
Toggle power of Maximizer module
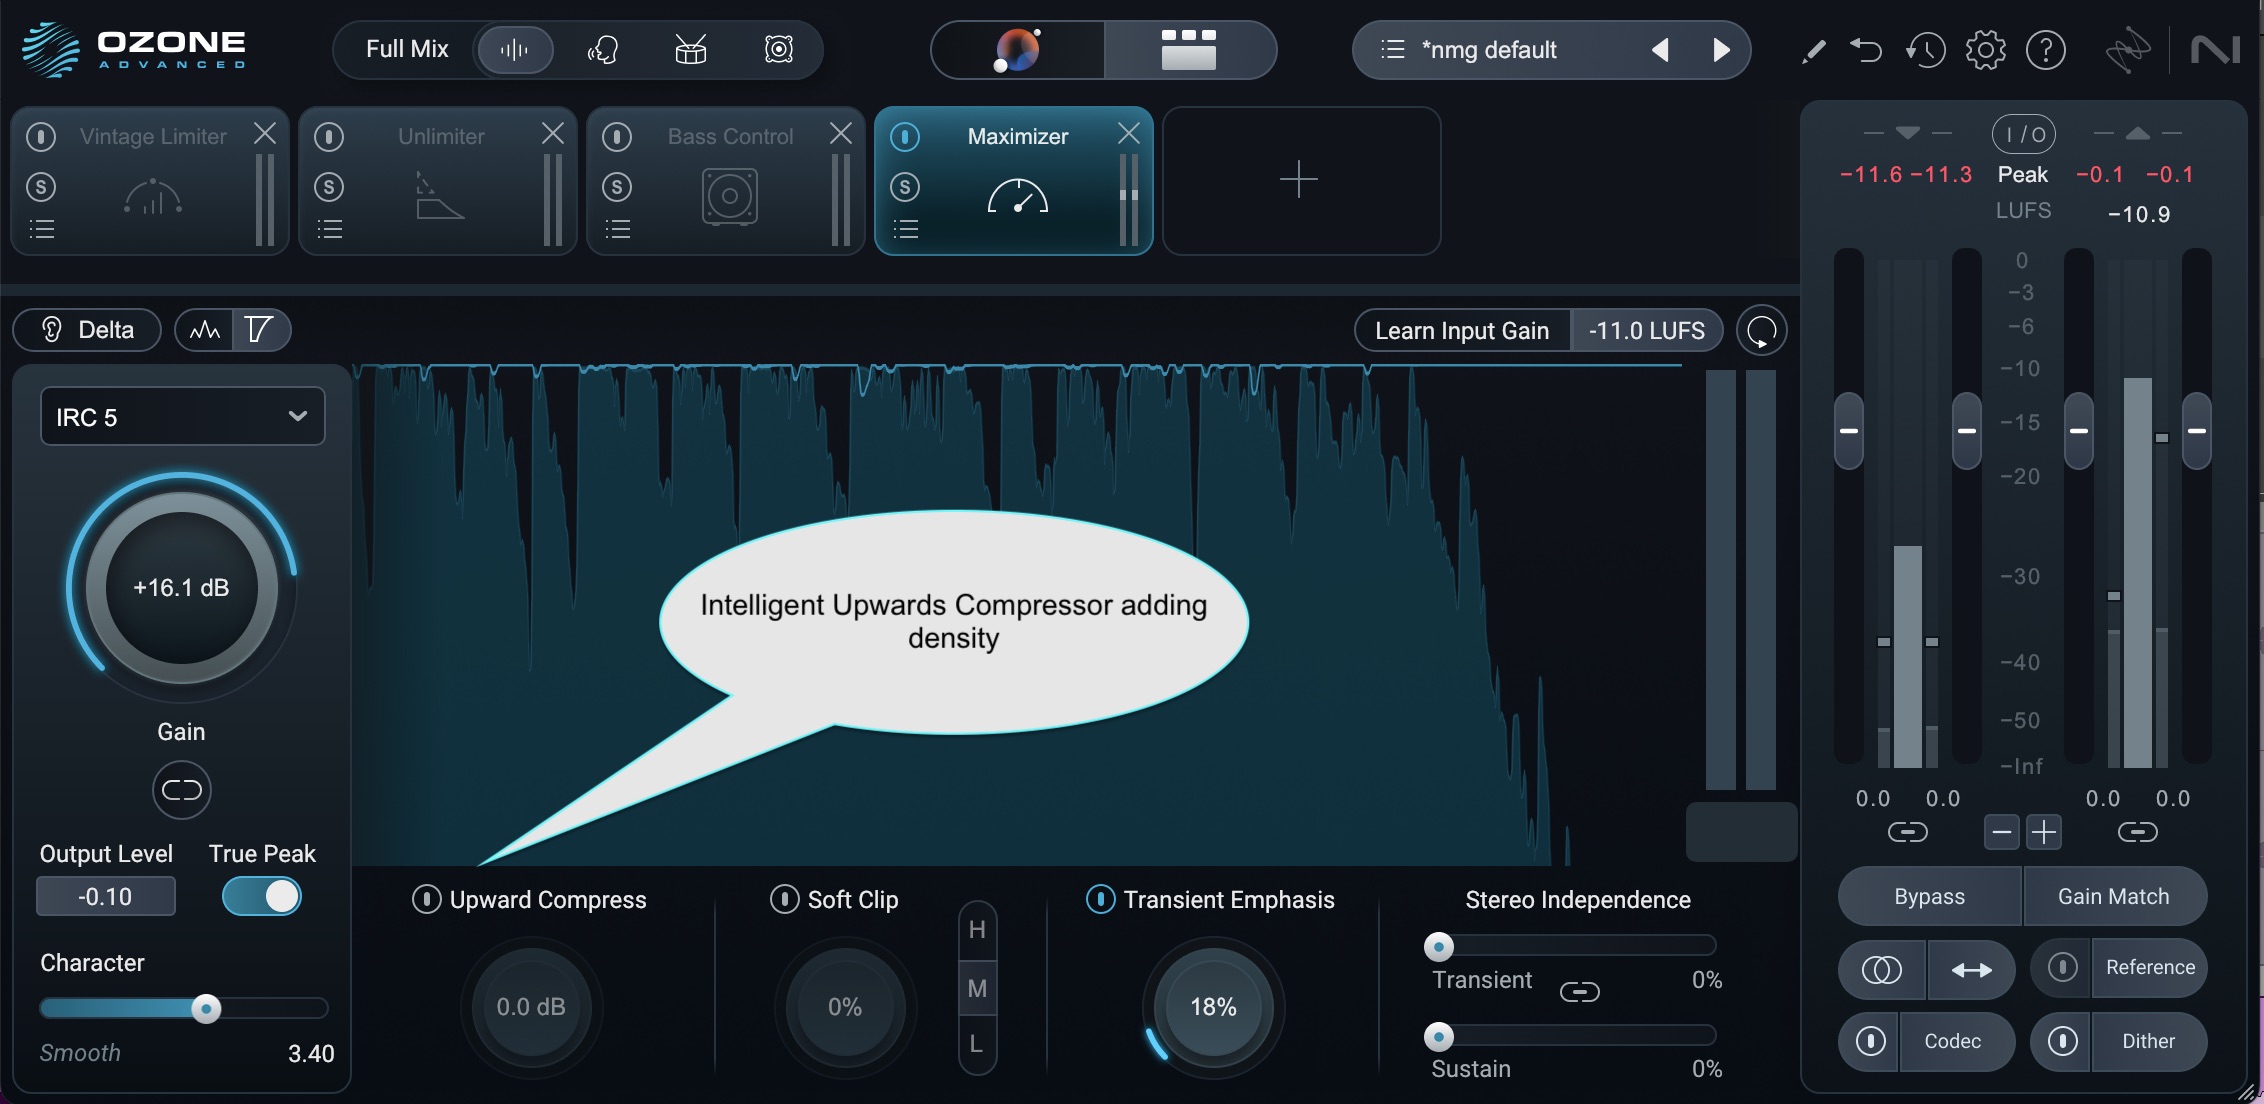pyautogui.click(x=905, y=136)
